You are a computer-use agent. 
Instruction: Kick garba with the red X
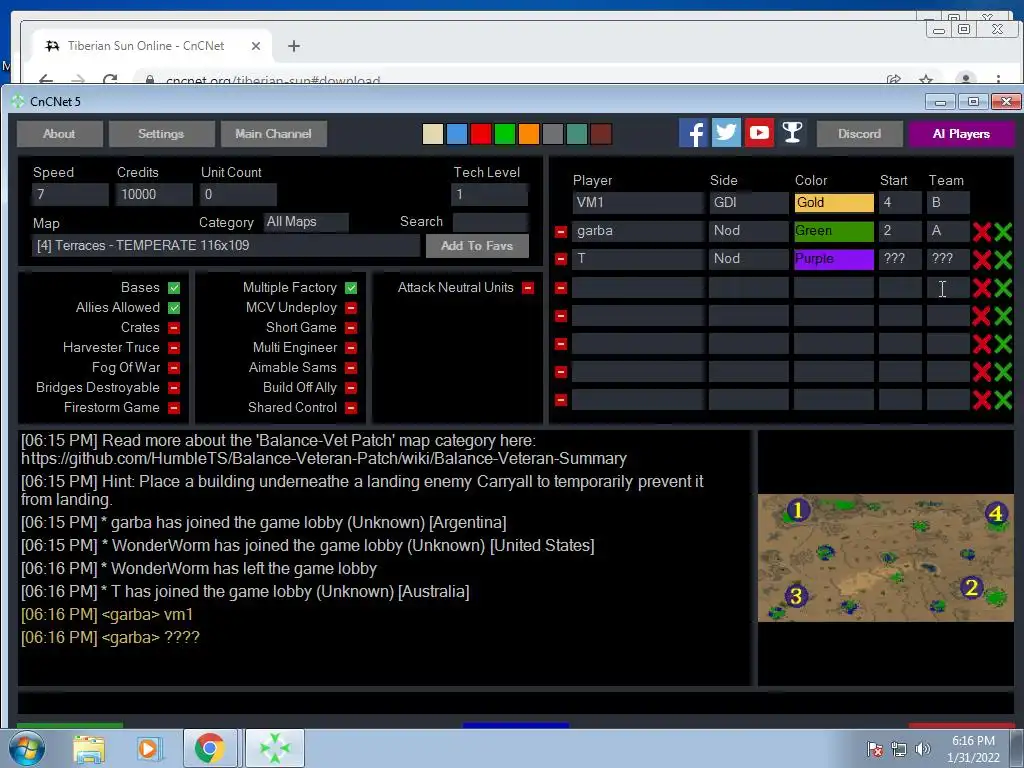[982, 231]
